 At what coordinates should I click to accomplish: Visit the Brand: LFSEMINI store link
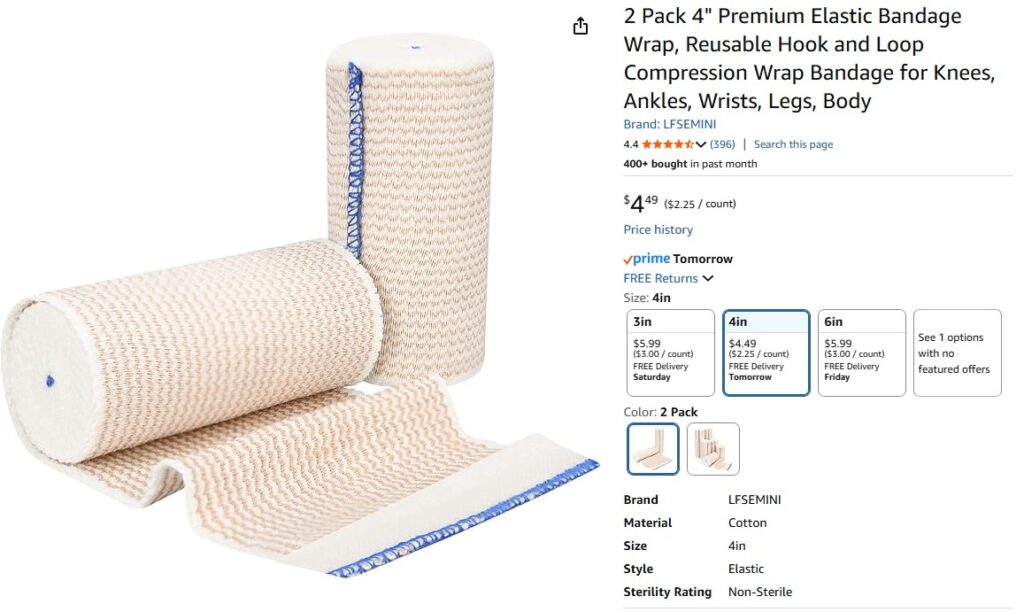point(669,124)
